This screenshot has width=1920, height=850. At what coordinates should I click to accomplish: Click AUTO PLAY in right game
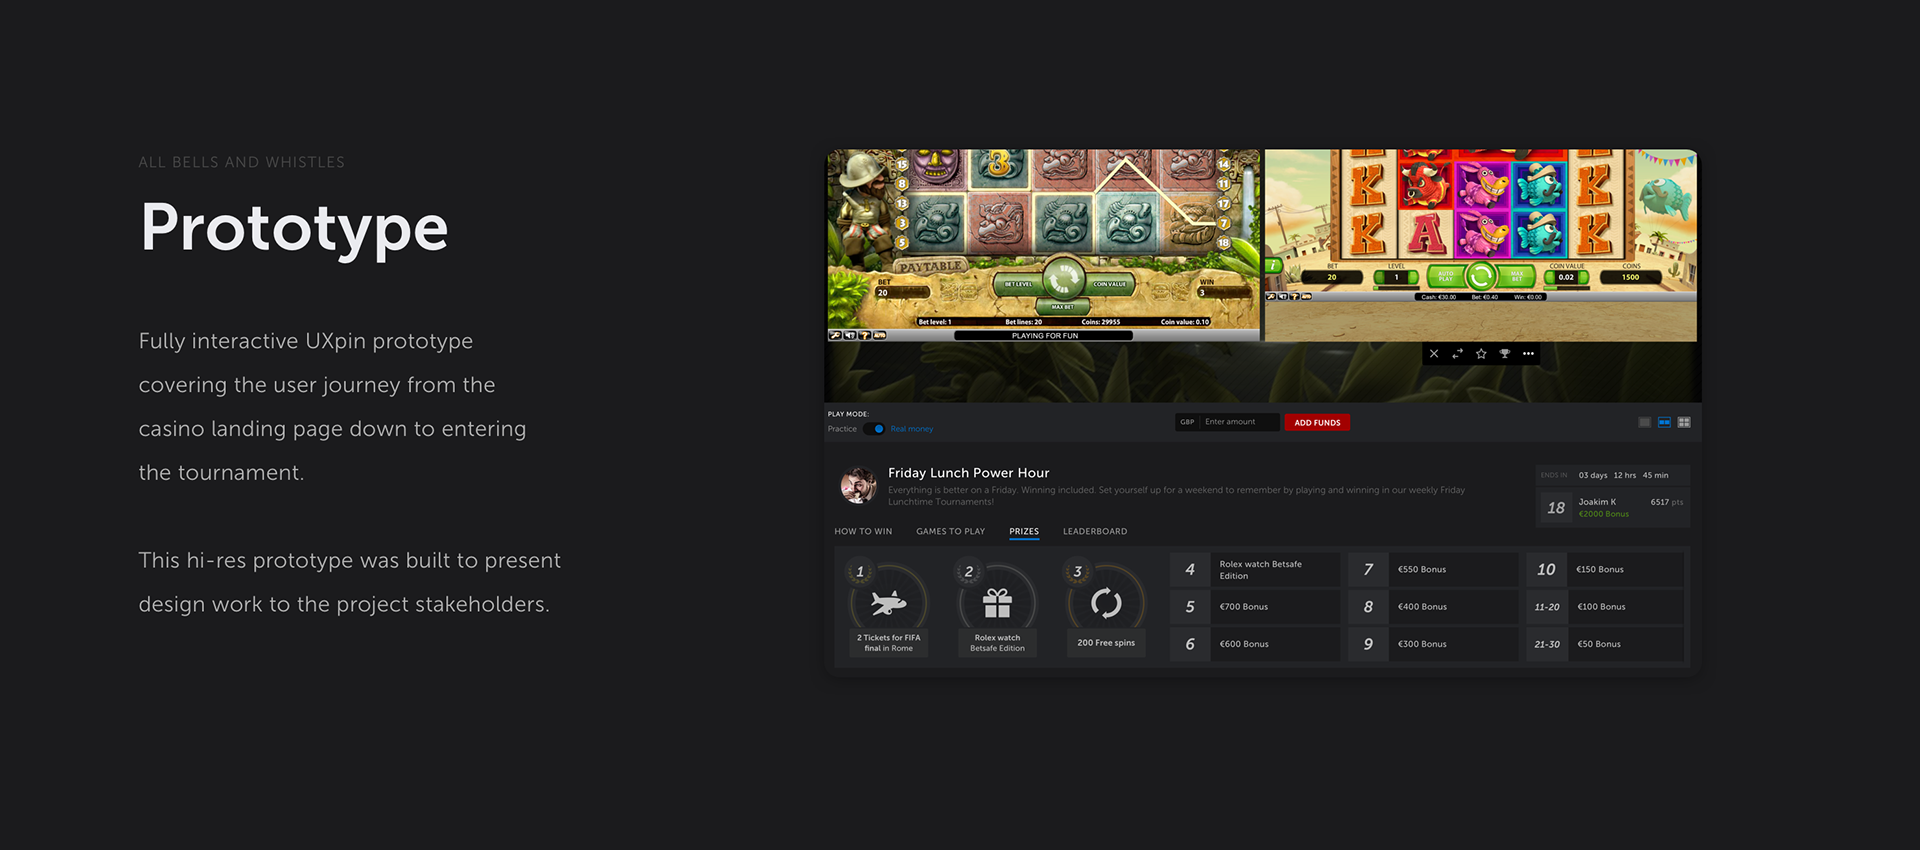point(1446,276)
